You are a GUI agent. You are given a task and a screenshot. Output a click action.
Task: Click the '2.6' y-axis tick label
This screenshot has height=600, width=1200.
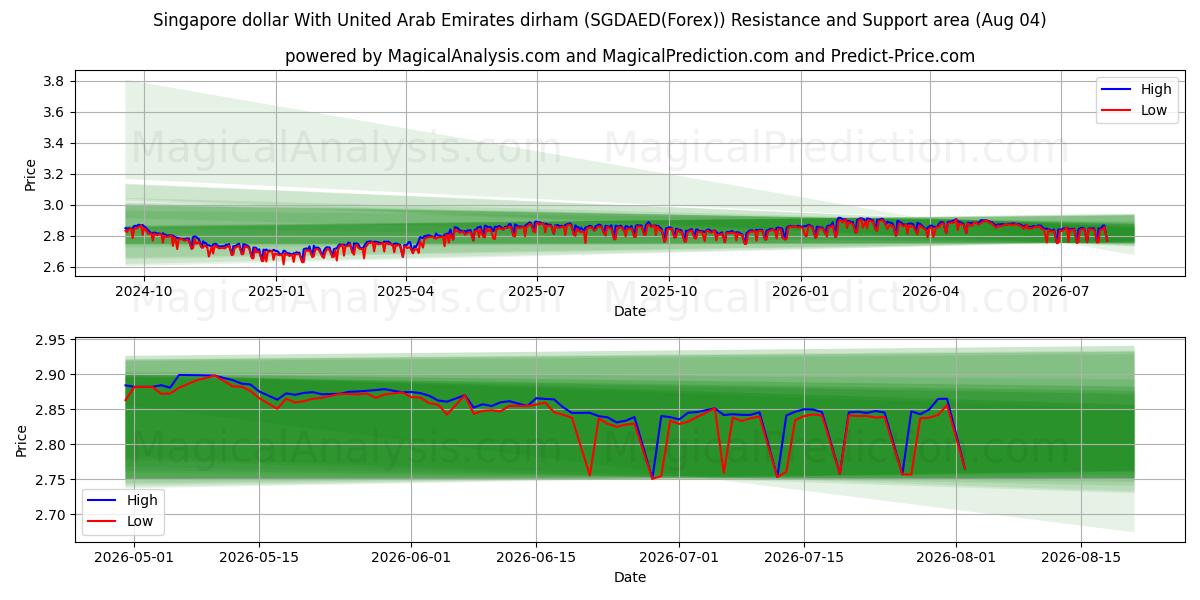tap(54, 267)
